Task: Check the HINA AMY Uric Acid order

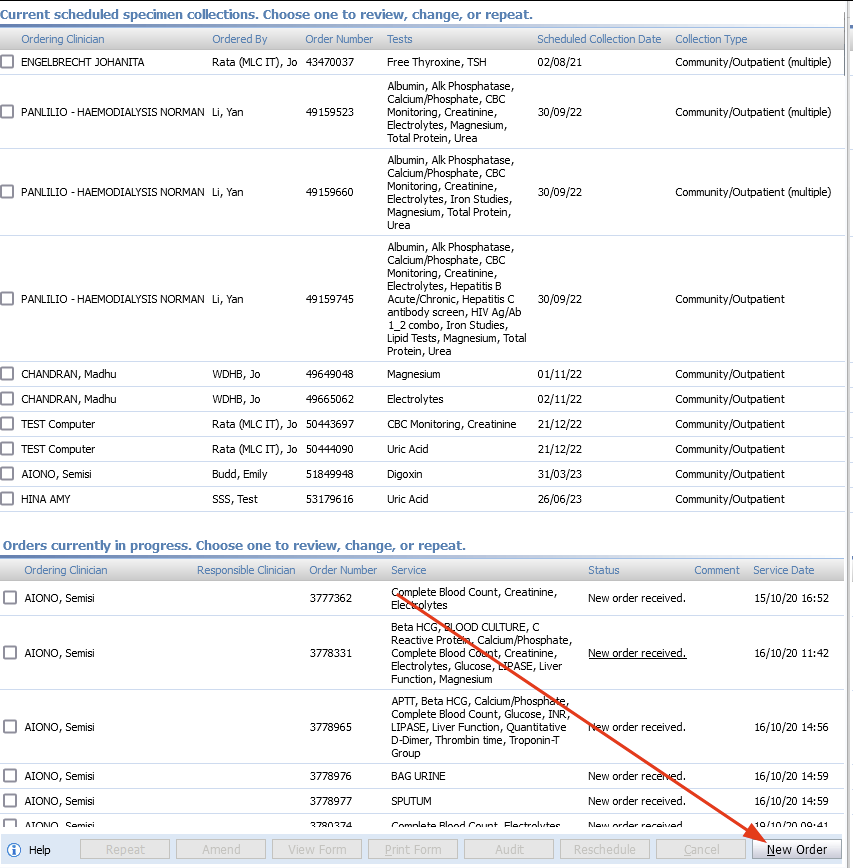Action: pyautogui.click(x=7, y=498)
